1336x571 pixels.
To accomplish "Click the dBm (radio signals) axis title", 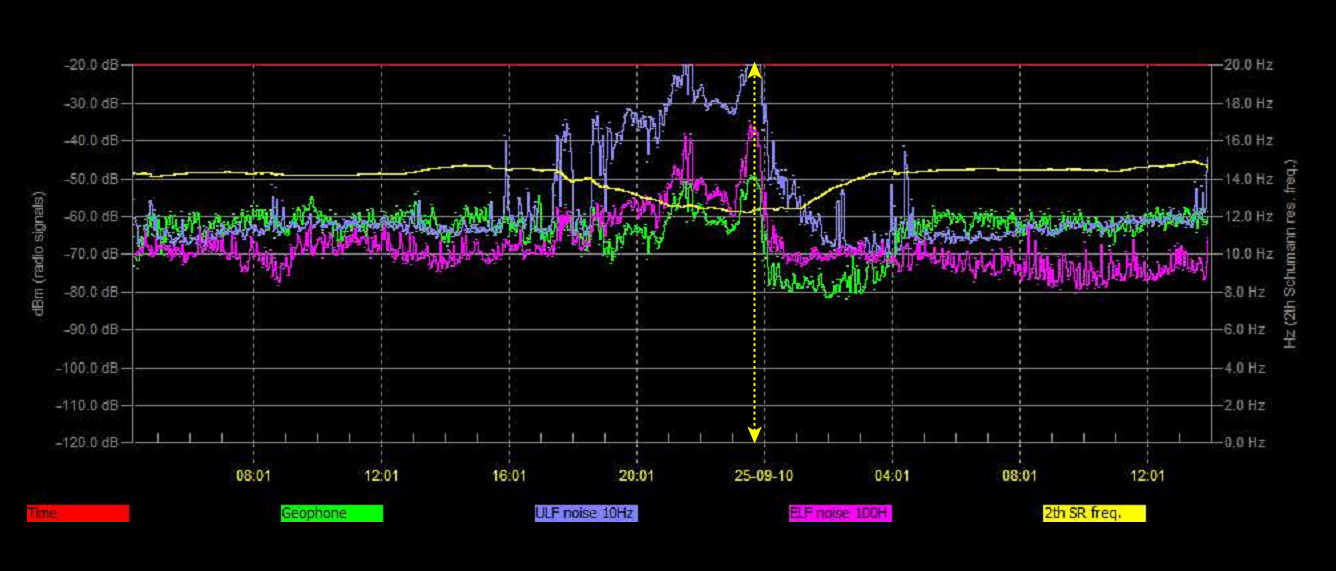I will click(38, 254).
